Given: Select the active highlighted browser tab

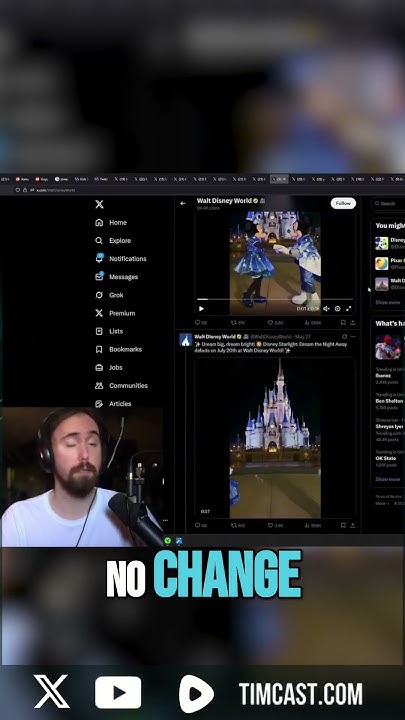Looking at the screenshot, I should tap(279, 179).
